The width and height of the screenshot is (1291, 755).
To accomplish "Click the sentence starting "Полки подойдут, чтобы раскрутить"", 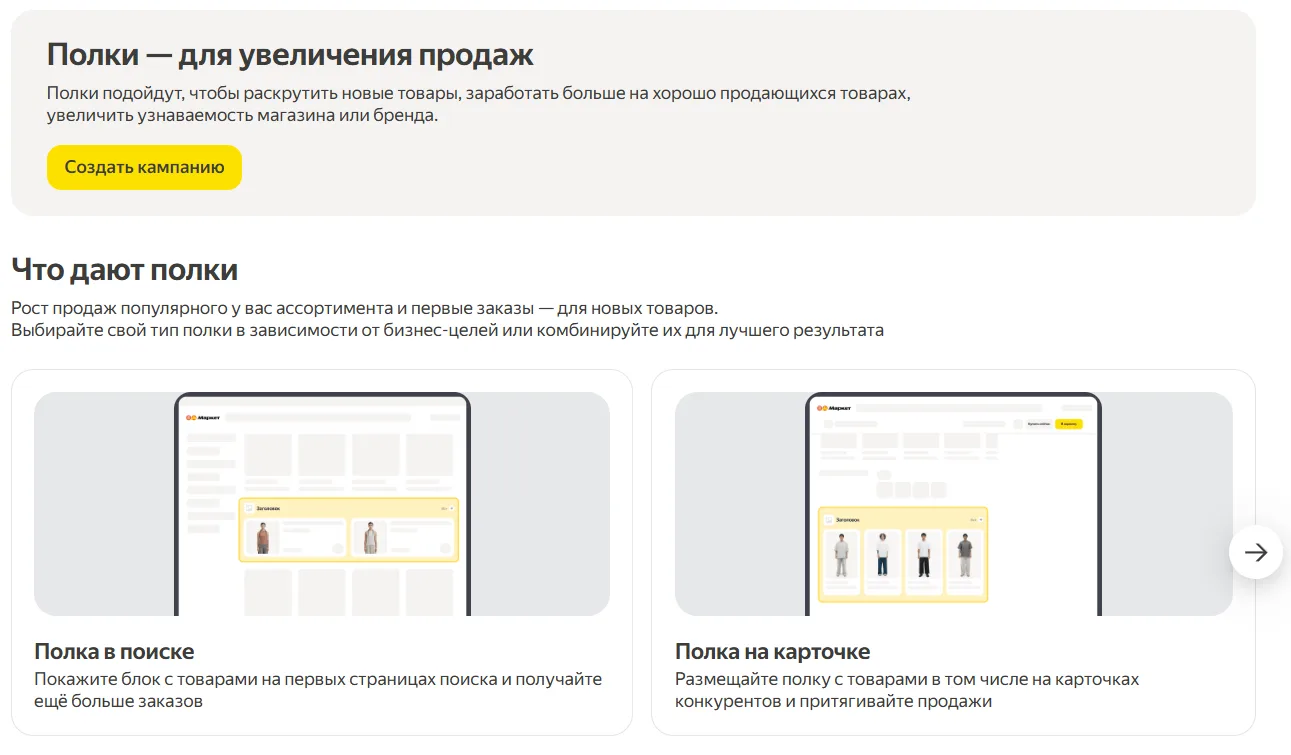I will coord(479,104).
